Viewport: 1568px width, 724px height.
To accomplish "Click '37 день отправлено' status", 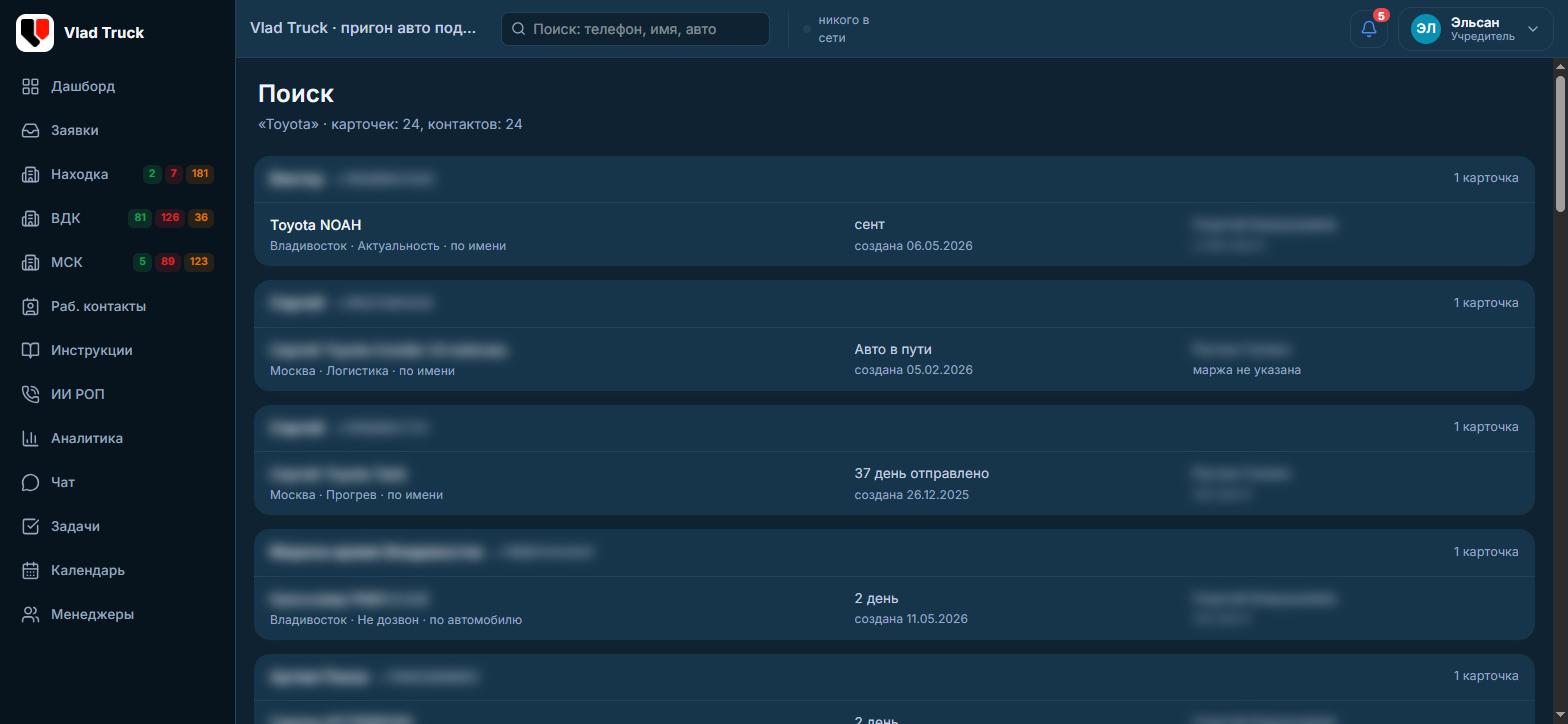I will pos(922,474).
